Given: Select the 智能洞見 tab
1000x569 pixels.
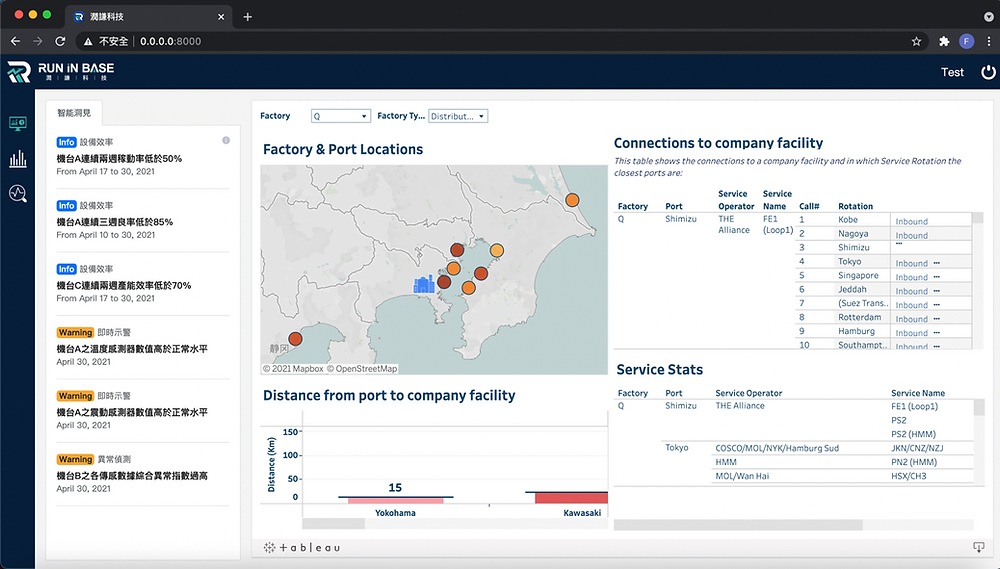Looking at the screenshot, I should [74, 113].
